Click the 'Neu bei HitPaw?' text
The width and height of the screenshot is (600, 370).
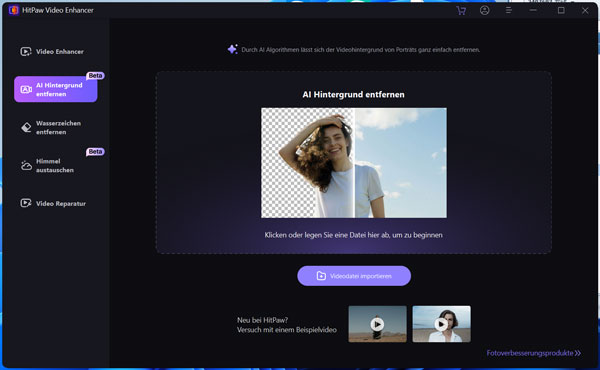tap(262, 320)
